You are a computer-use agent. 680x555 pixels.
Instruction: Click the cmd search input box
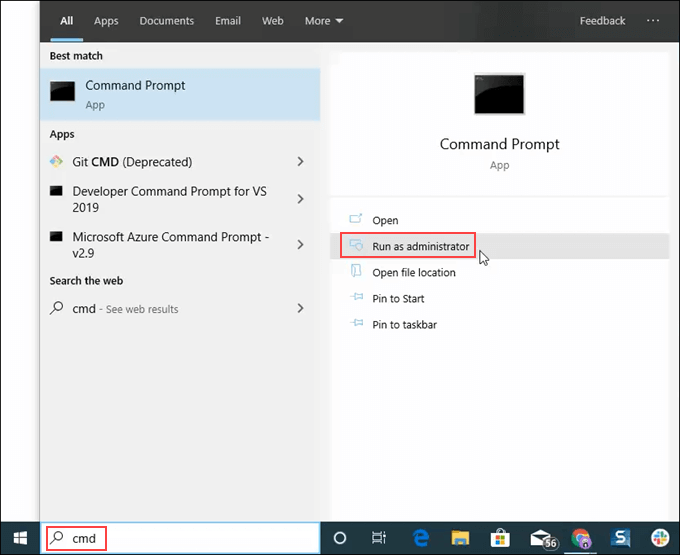tap(180, 538)
